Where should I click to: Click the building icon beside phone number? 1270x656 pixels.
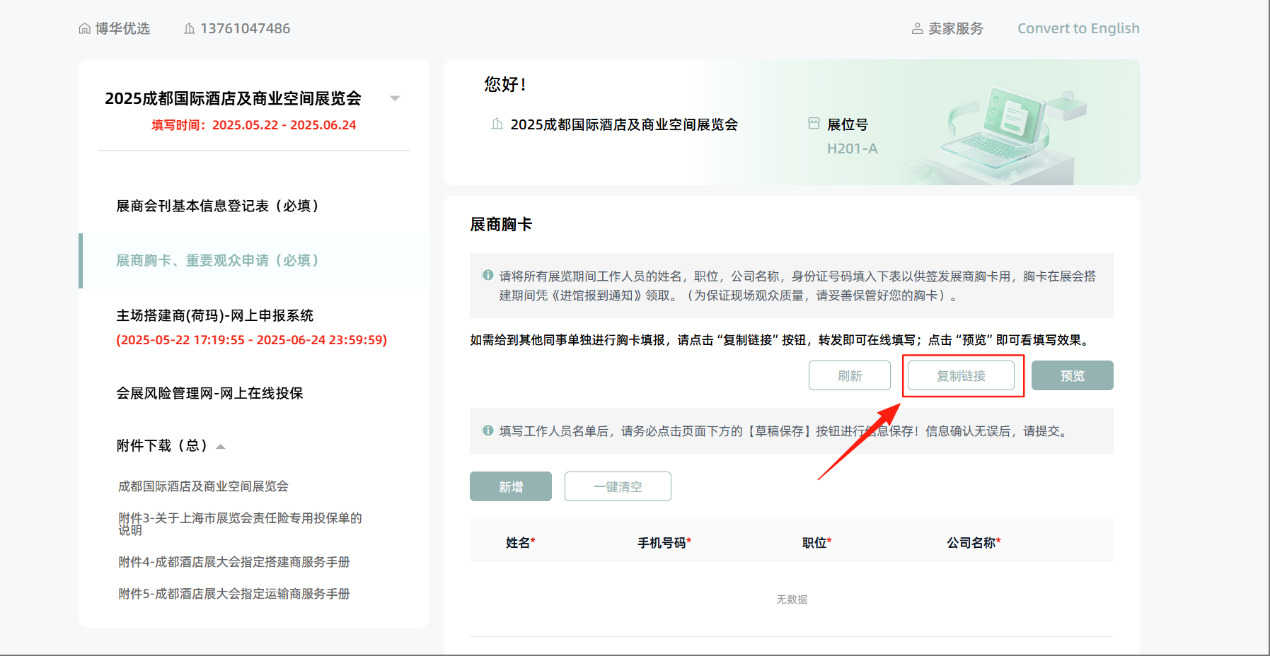190,29
